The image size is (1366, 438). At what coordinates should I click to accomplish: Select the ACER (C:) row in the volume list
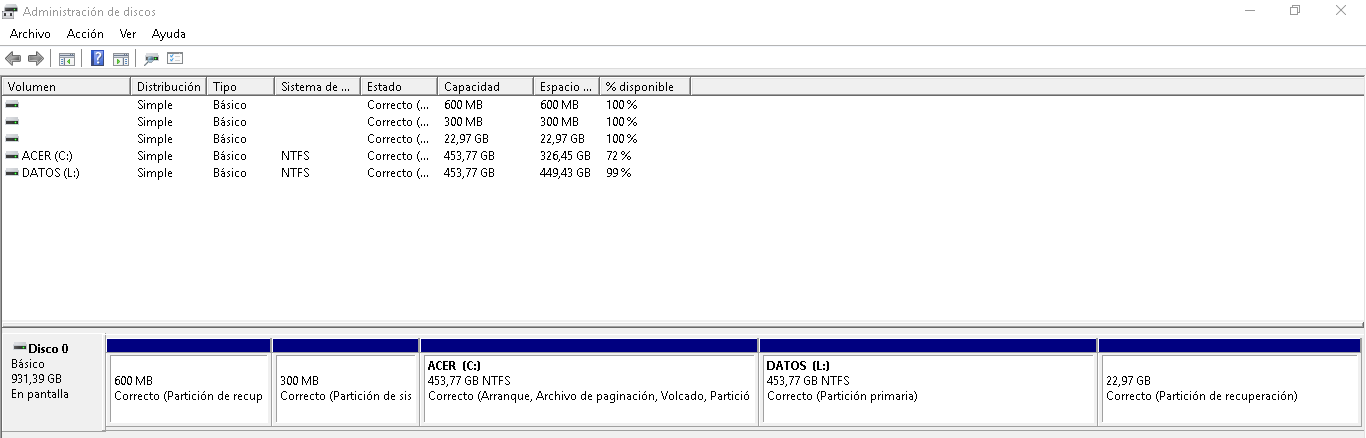[346, 156]
